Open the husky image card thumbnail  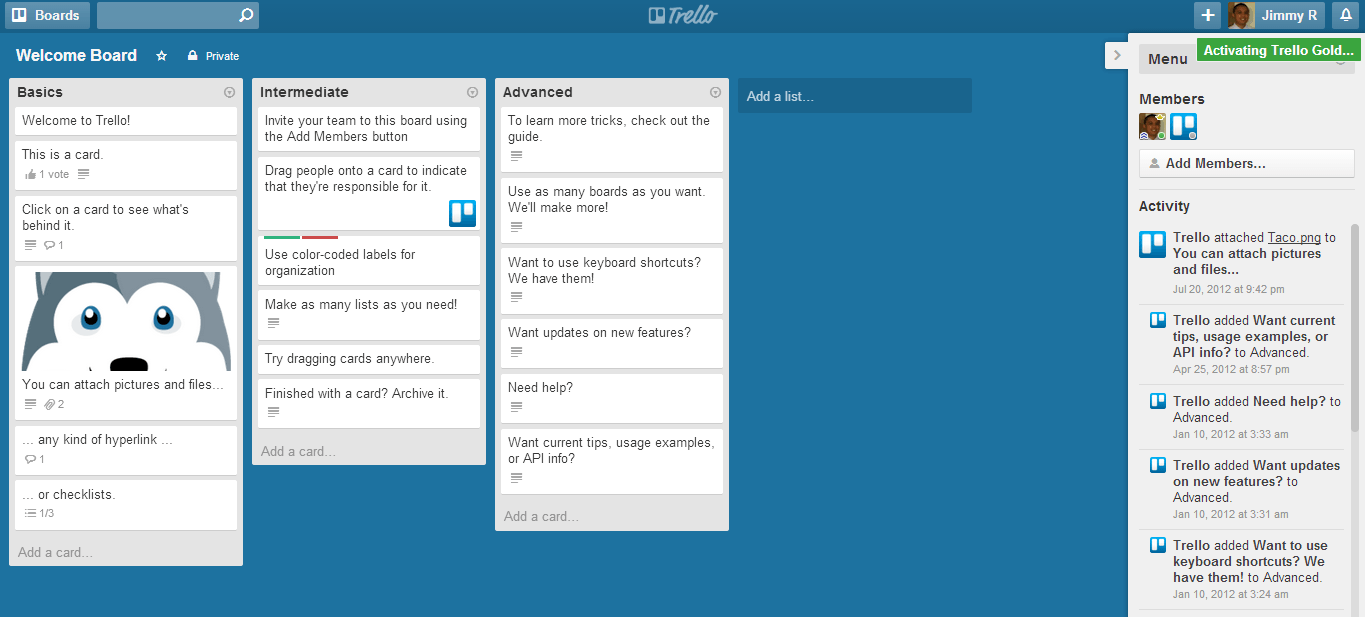click(x=126, y=320)
